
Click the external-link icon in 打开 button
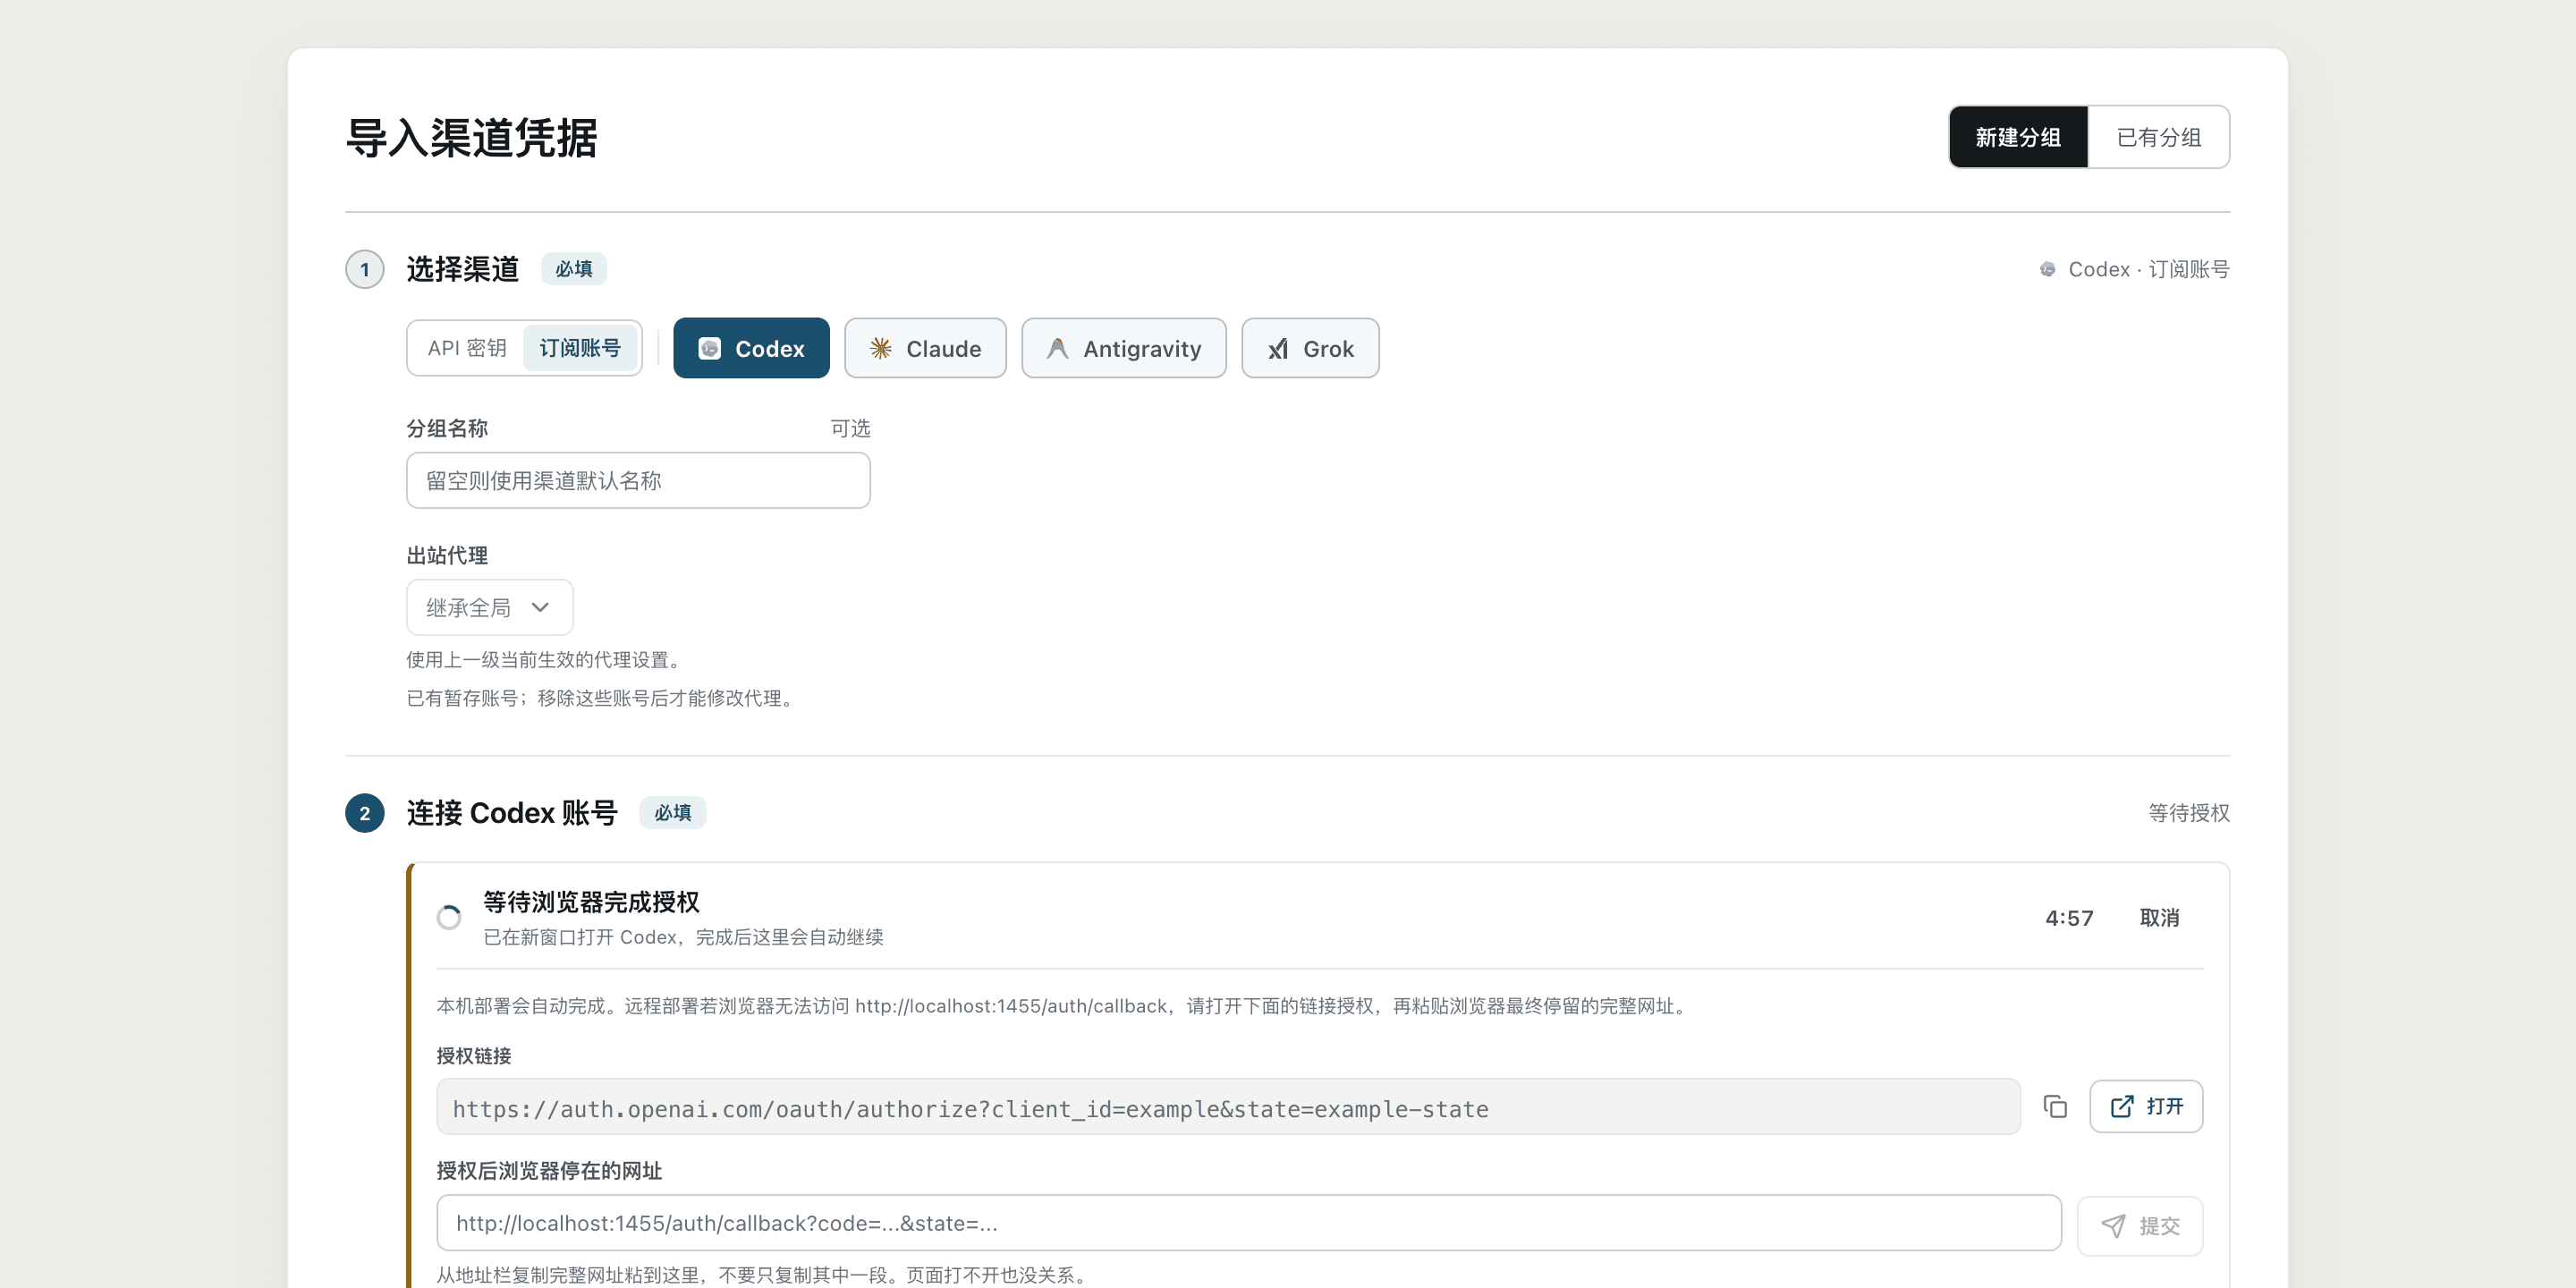point(2122,1106)
